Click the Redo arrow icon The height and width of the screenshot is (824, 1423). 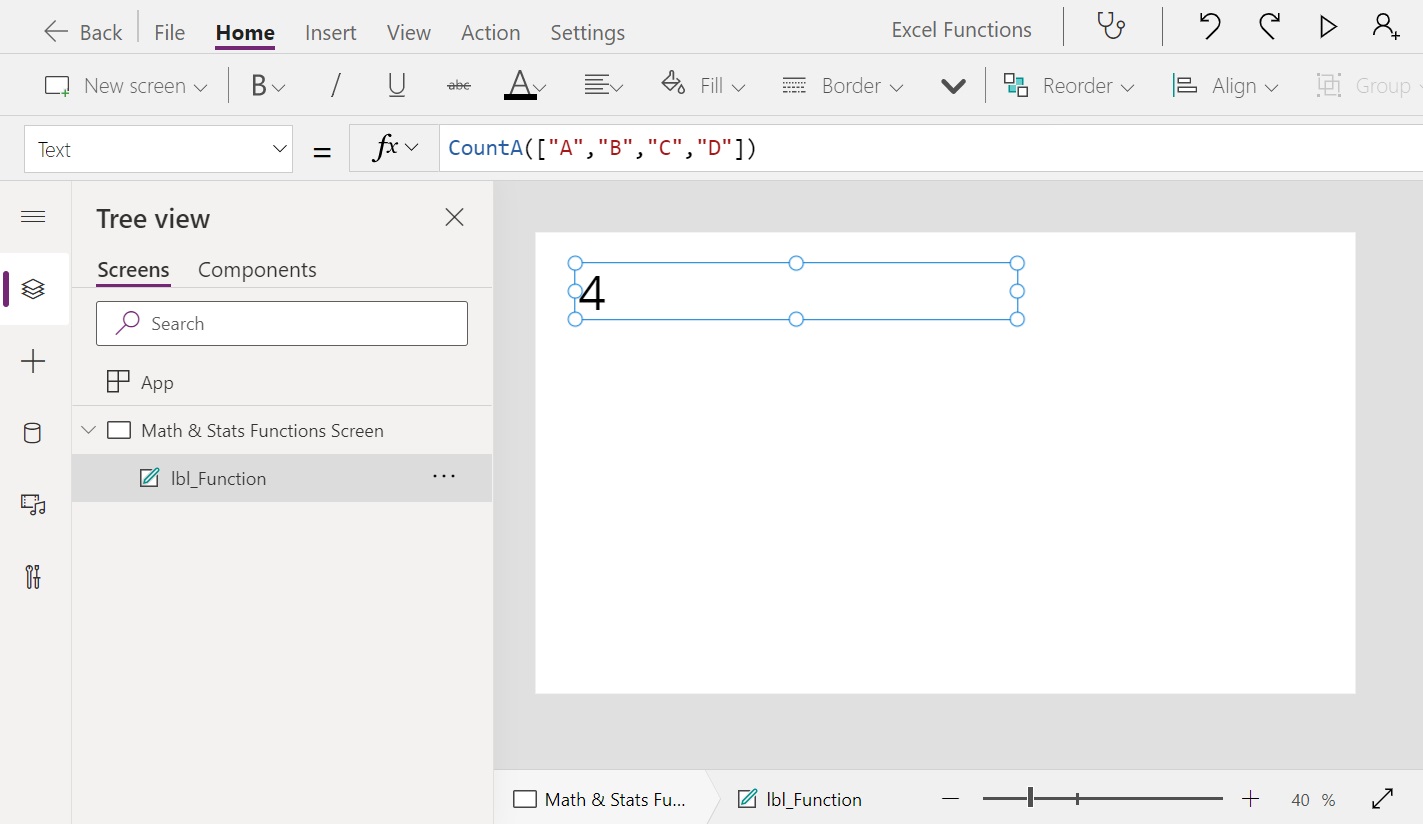coord(1269,27)
